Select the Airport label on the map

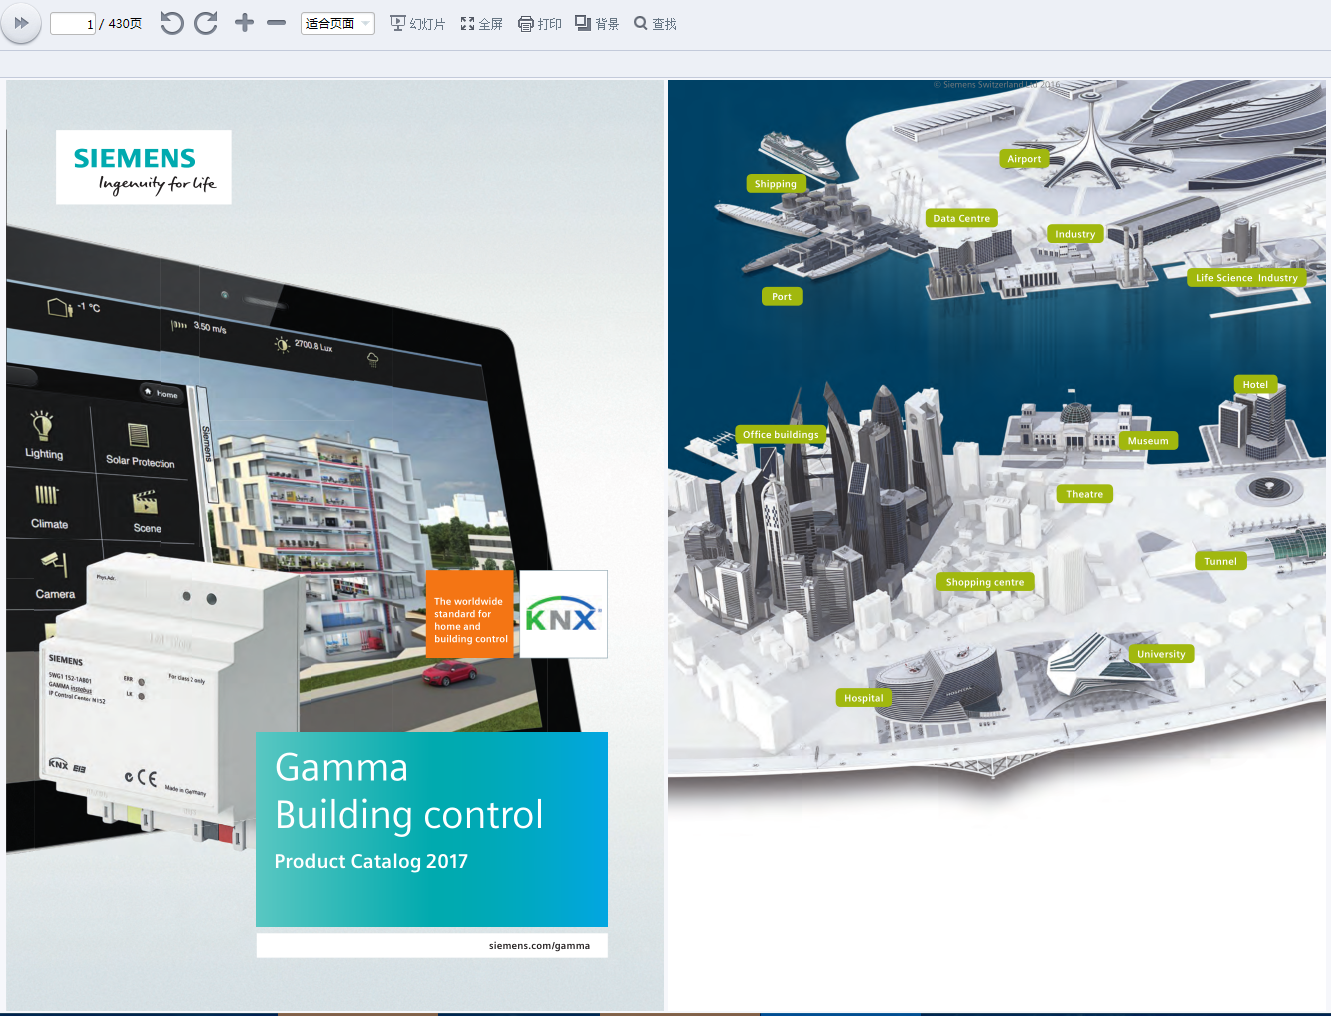pos(1024,159)
